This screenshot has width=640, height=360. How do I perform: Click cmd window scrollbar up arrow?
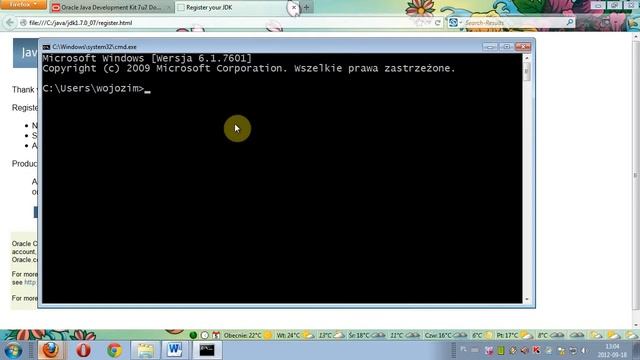pos(527,58)
